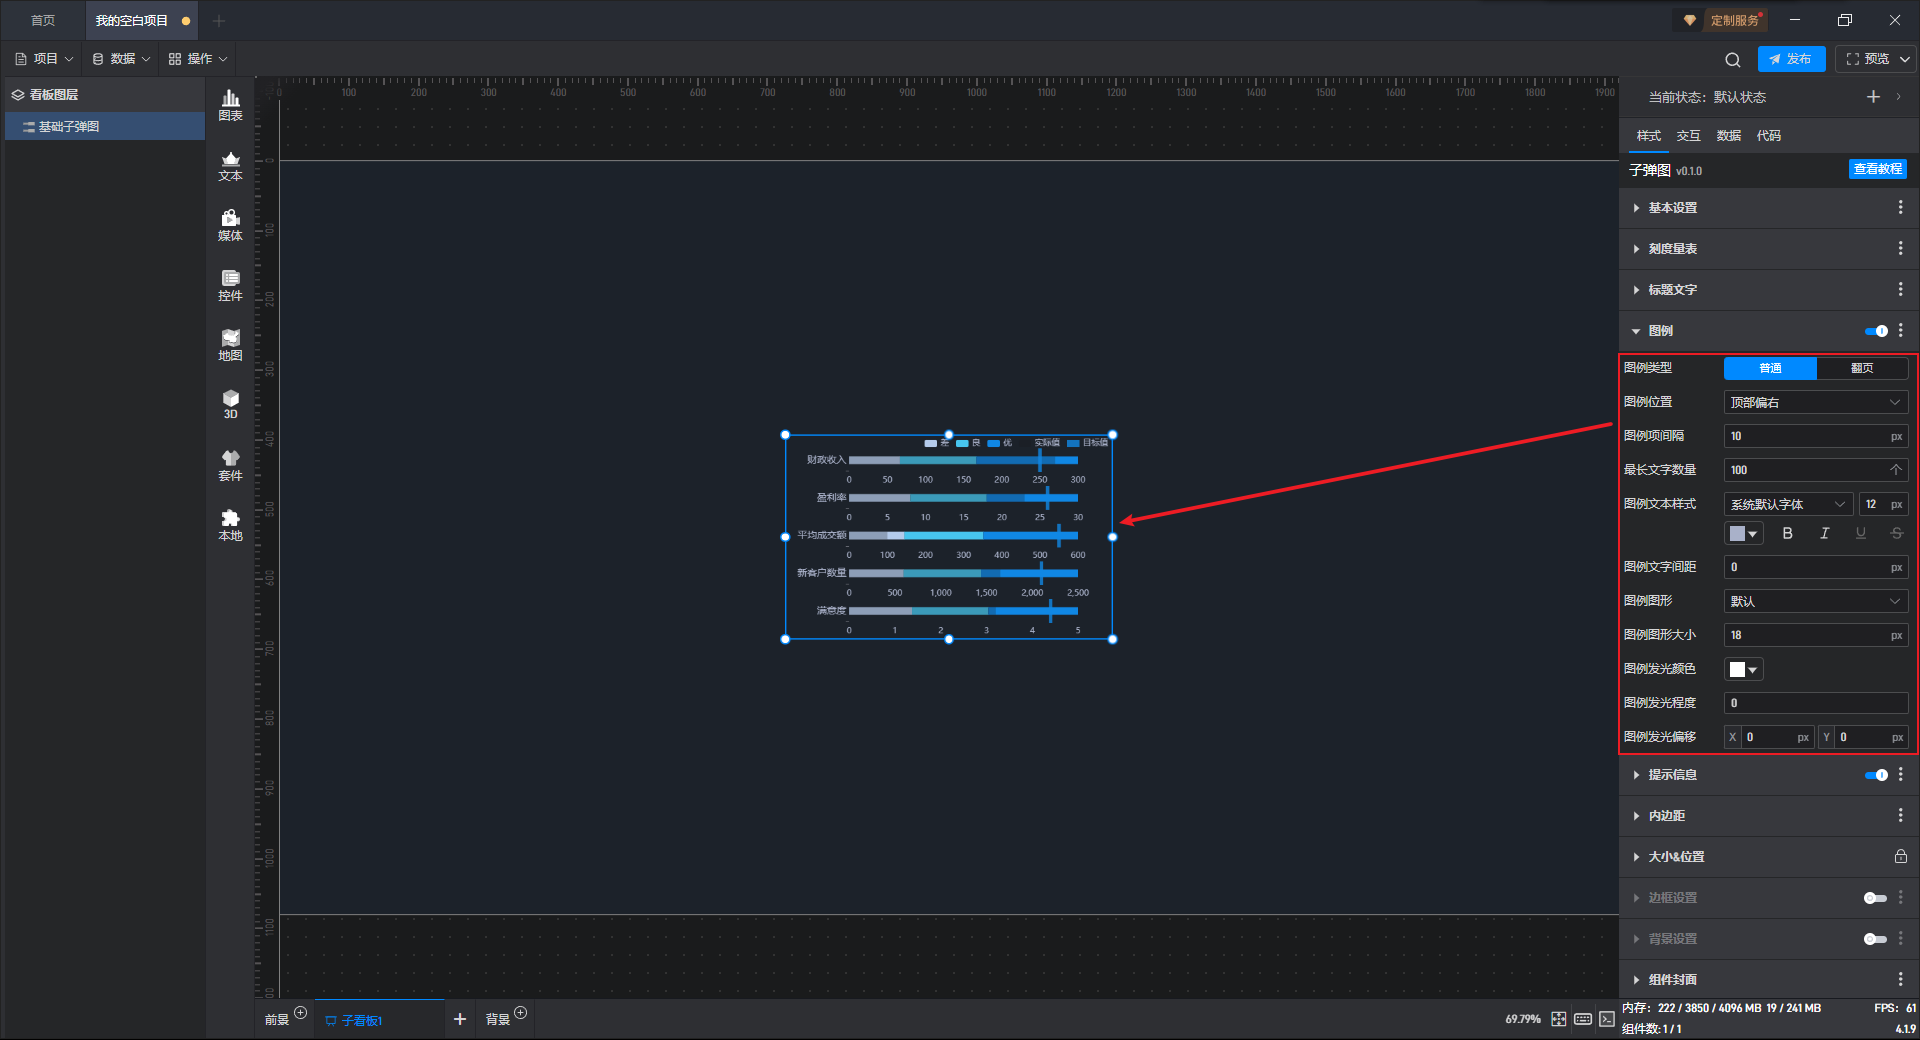1920x1040 pixels.
Task: Open the 图例位置 dropdown
Action: coord(1816,402)
